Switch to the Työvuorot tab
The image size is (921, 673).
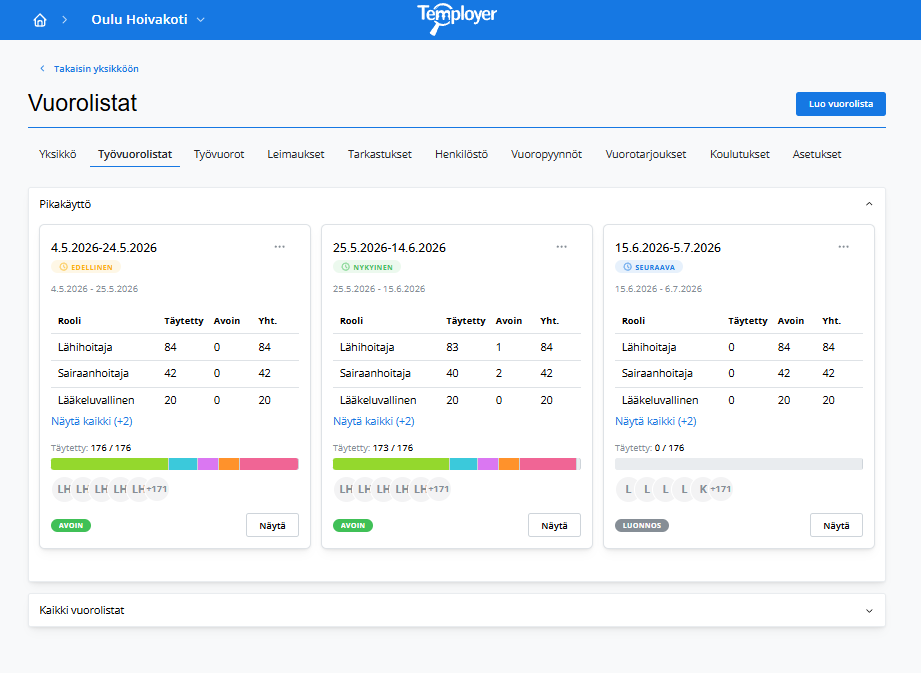coord(219,154)
